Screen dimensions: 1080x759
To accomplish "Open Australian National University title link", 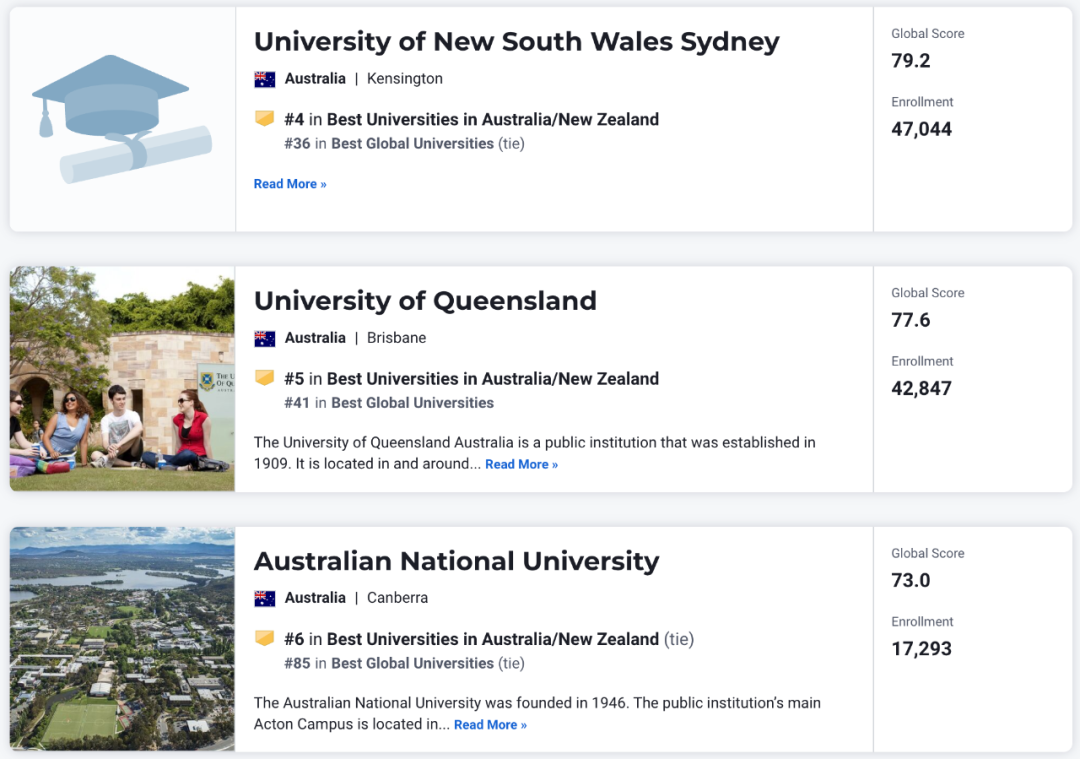I will pos(457,561).
